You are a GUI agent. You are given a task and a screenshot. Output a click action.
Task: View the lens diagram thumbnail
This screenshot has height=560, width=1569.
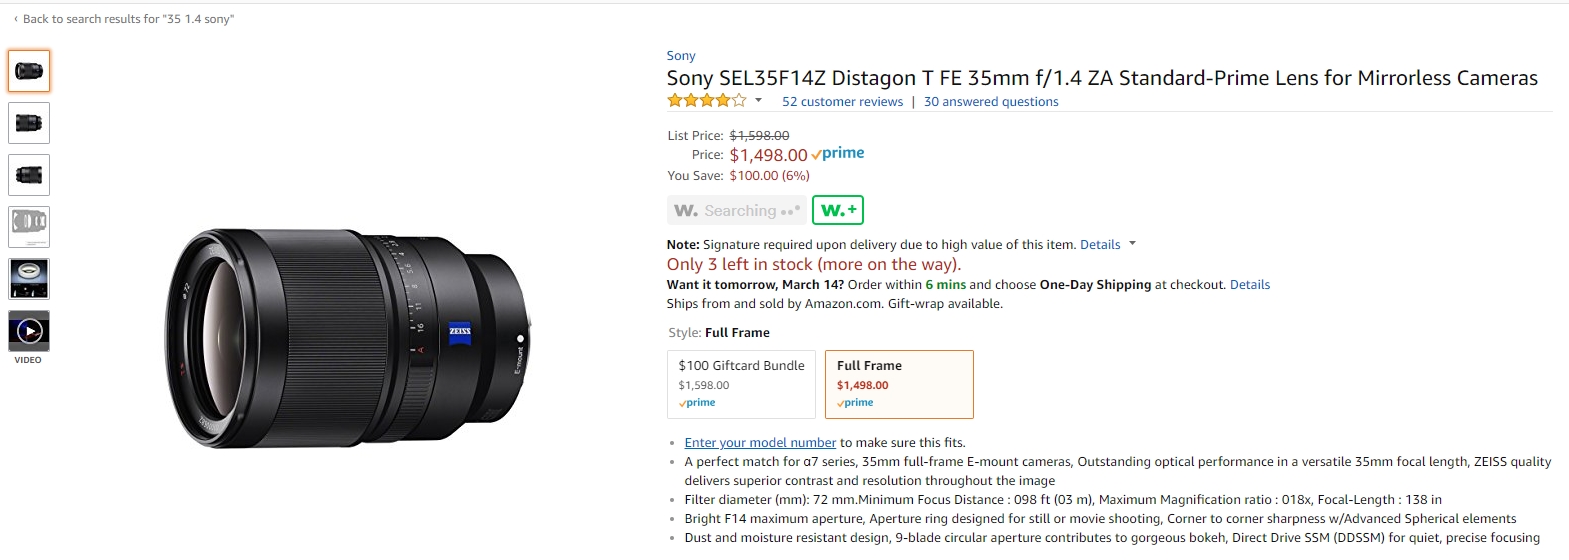[x=29, y=227]
